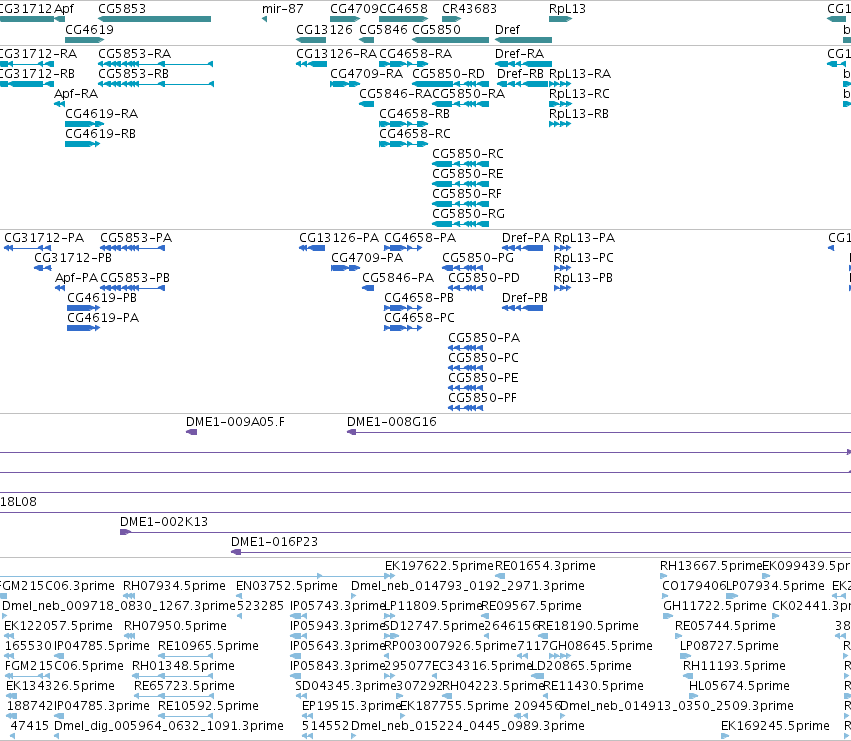The image size is (851, 741).
Task: Select EST RE05744.5prime label
Action: click(726, 626)
